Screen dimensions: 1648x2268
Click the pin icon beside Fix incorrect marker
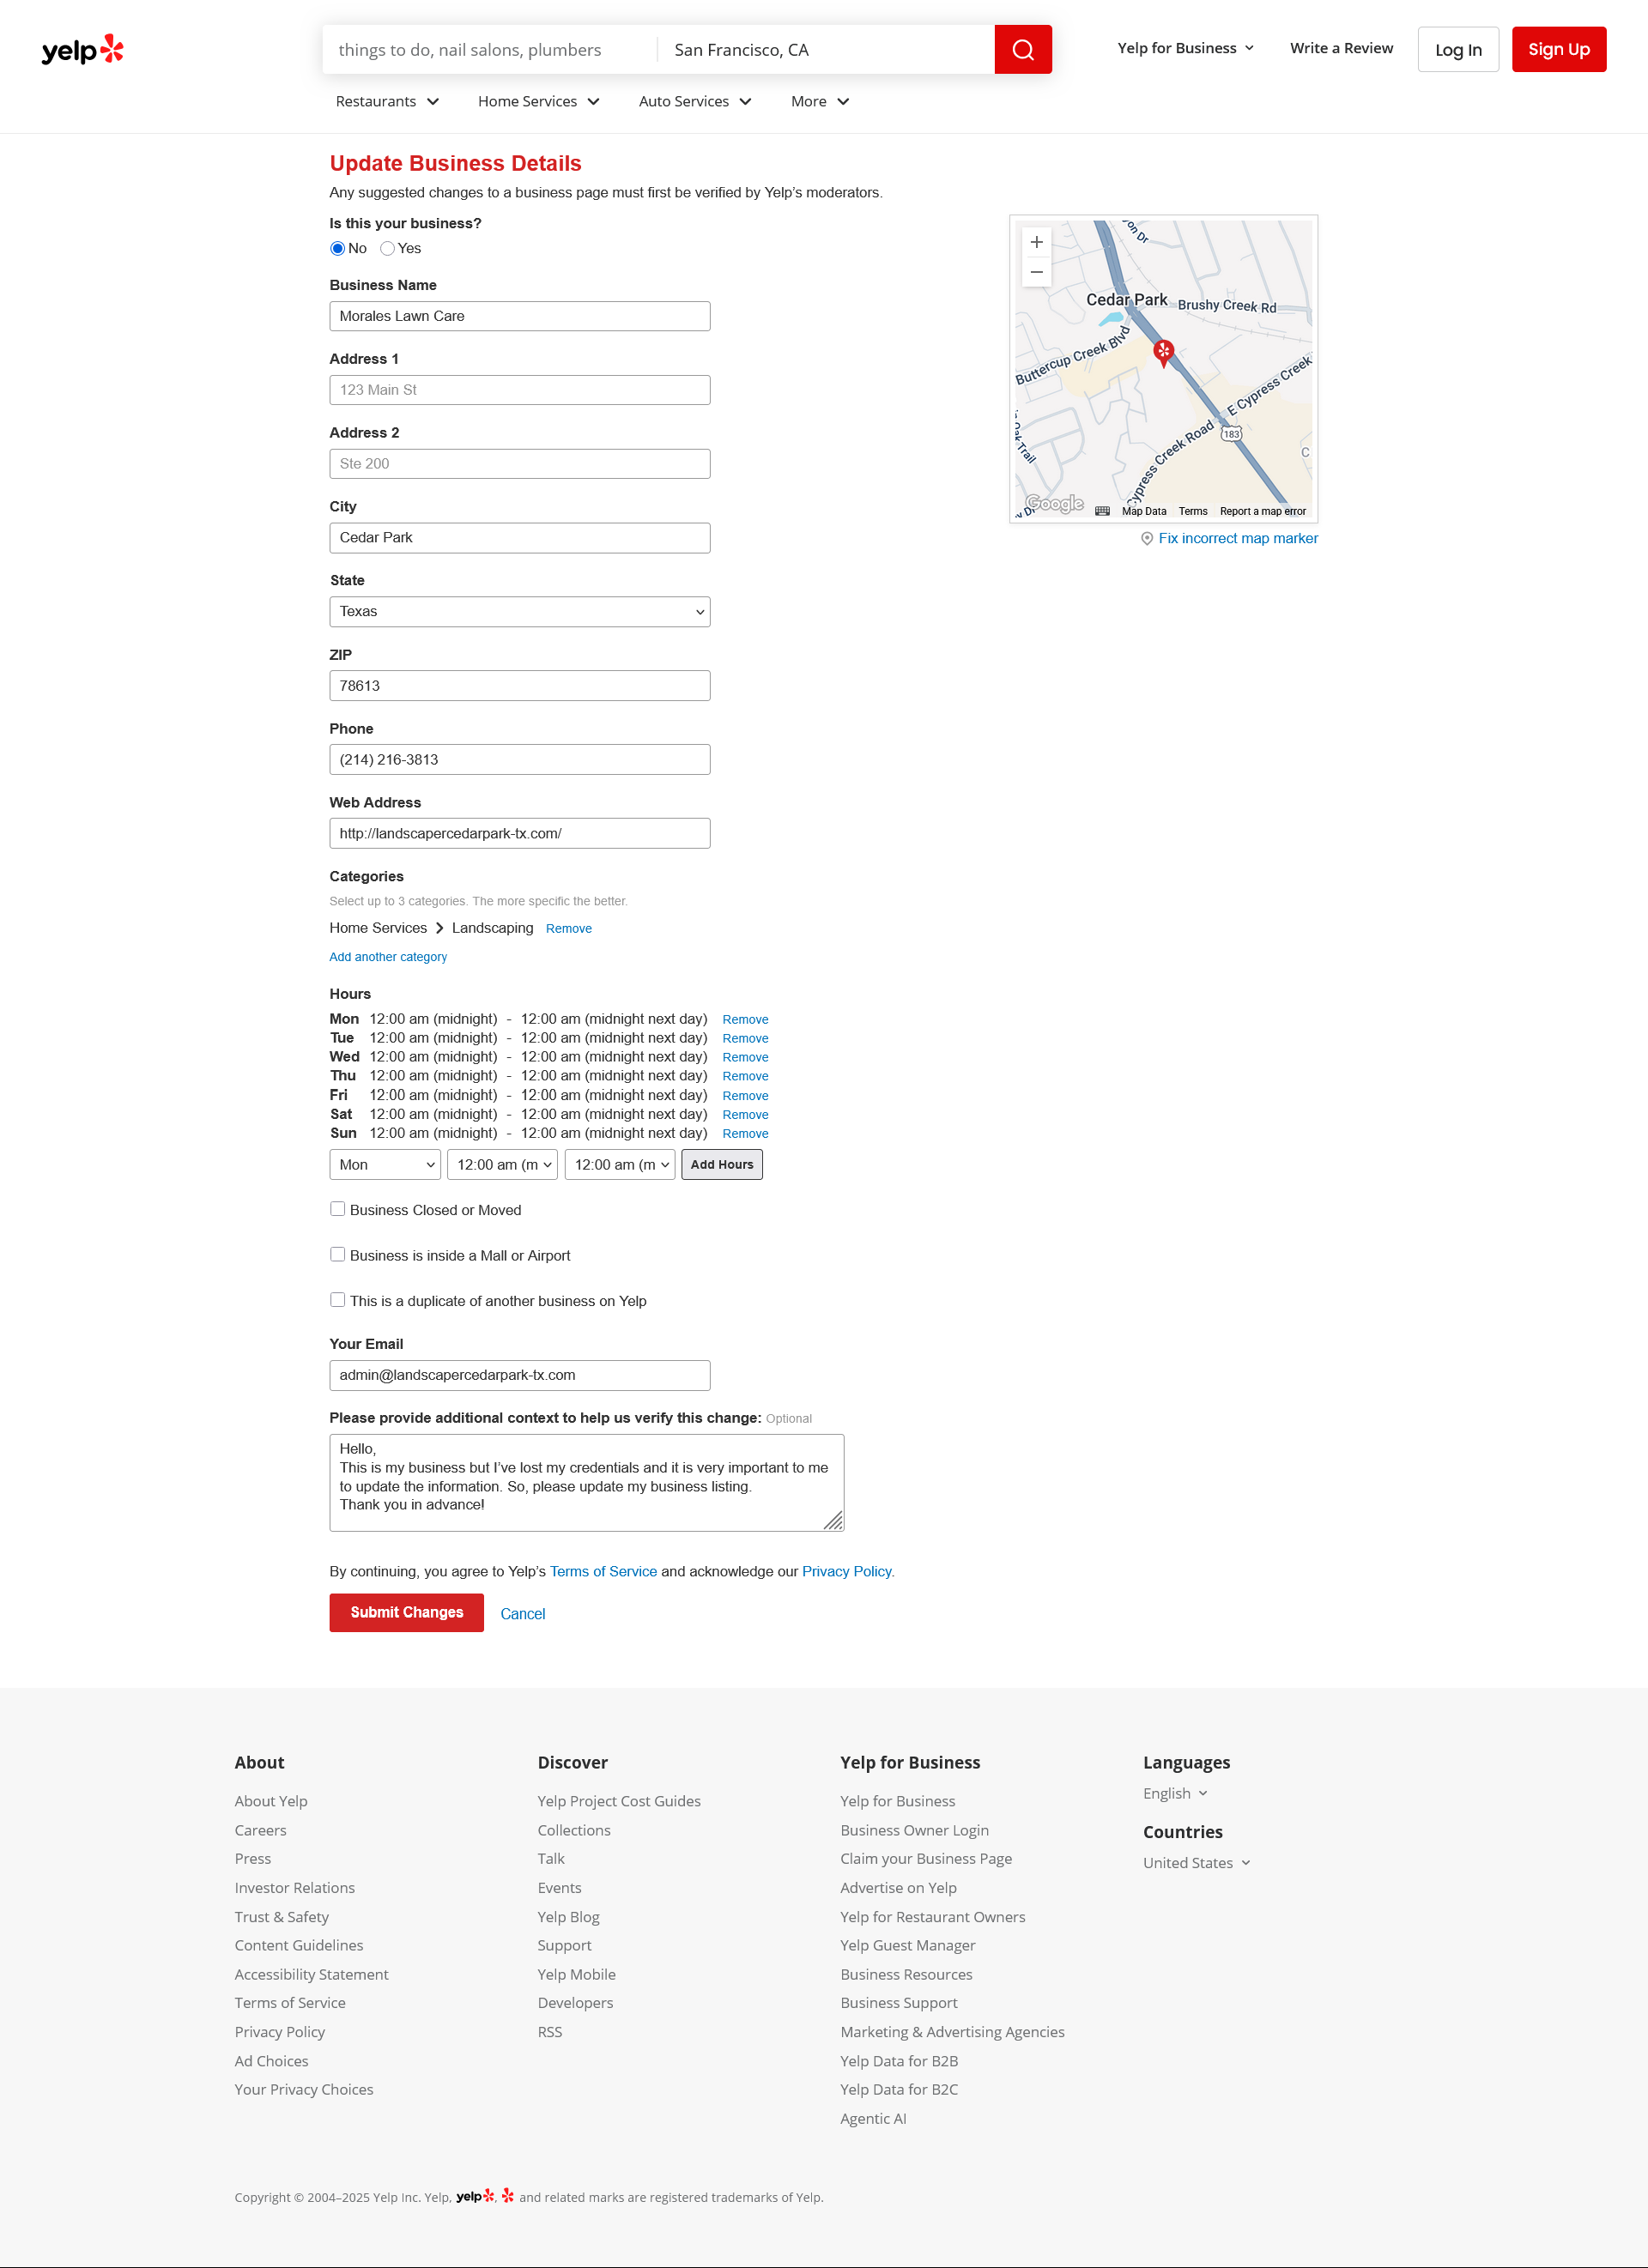(1147, 539)
